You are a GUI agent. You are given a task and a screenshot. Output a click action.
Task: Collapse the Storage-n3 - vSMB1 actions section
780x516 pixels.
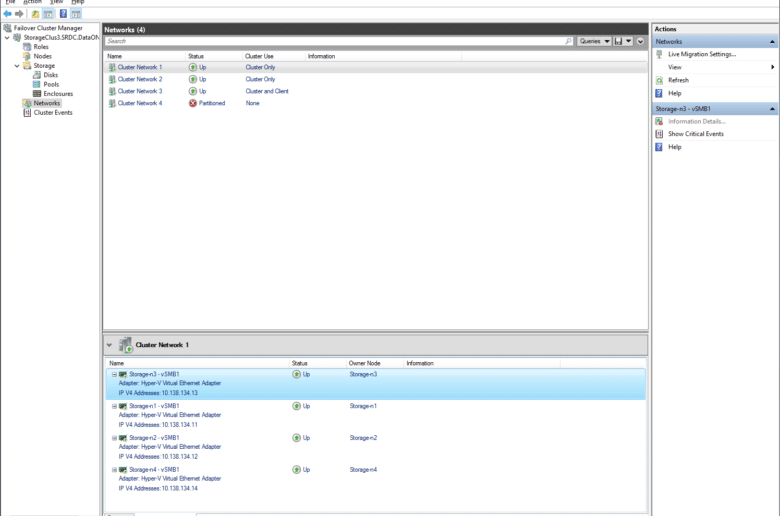(x=772, y=109)
